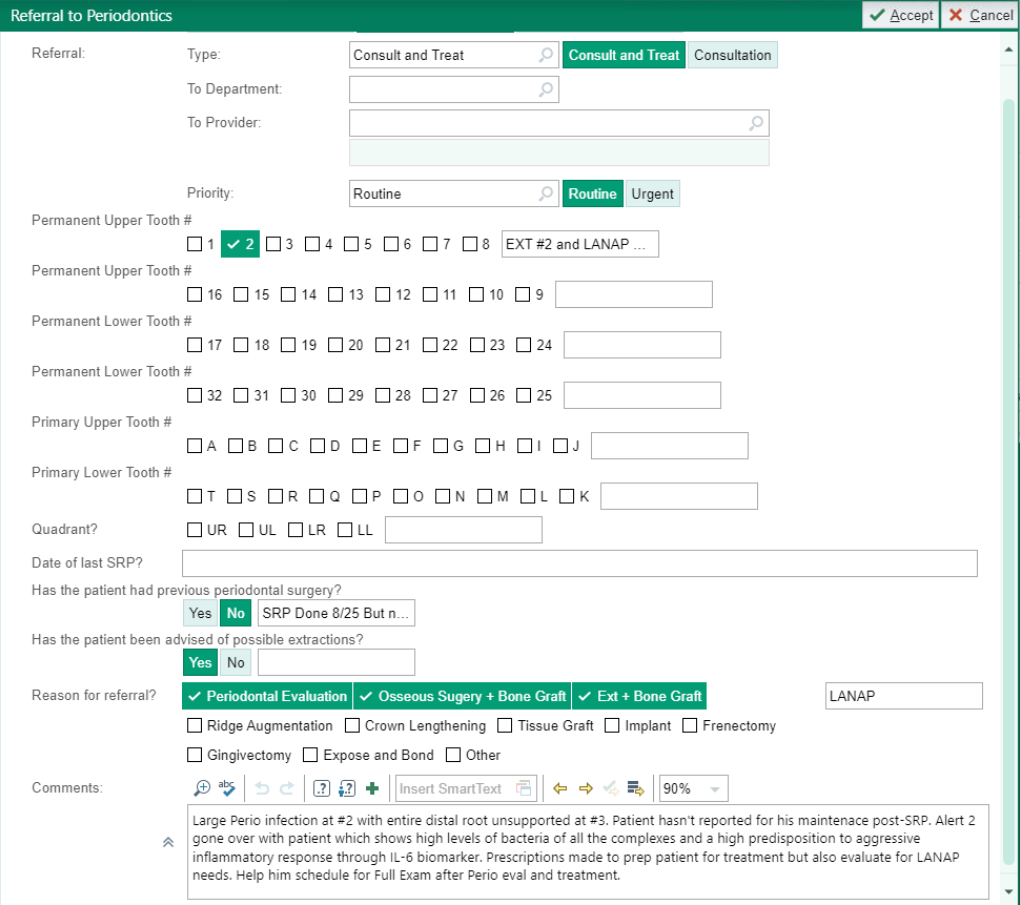Image resolution: width=1020 pixels, height=905 pixels.
Task: Click the To Provider input field
Action: point(559,123)
